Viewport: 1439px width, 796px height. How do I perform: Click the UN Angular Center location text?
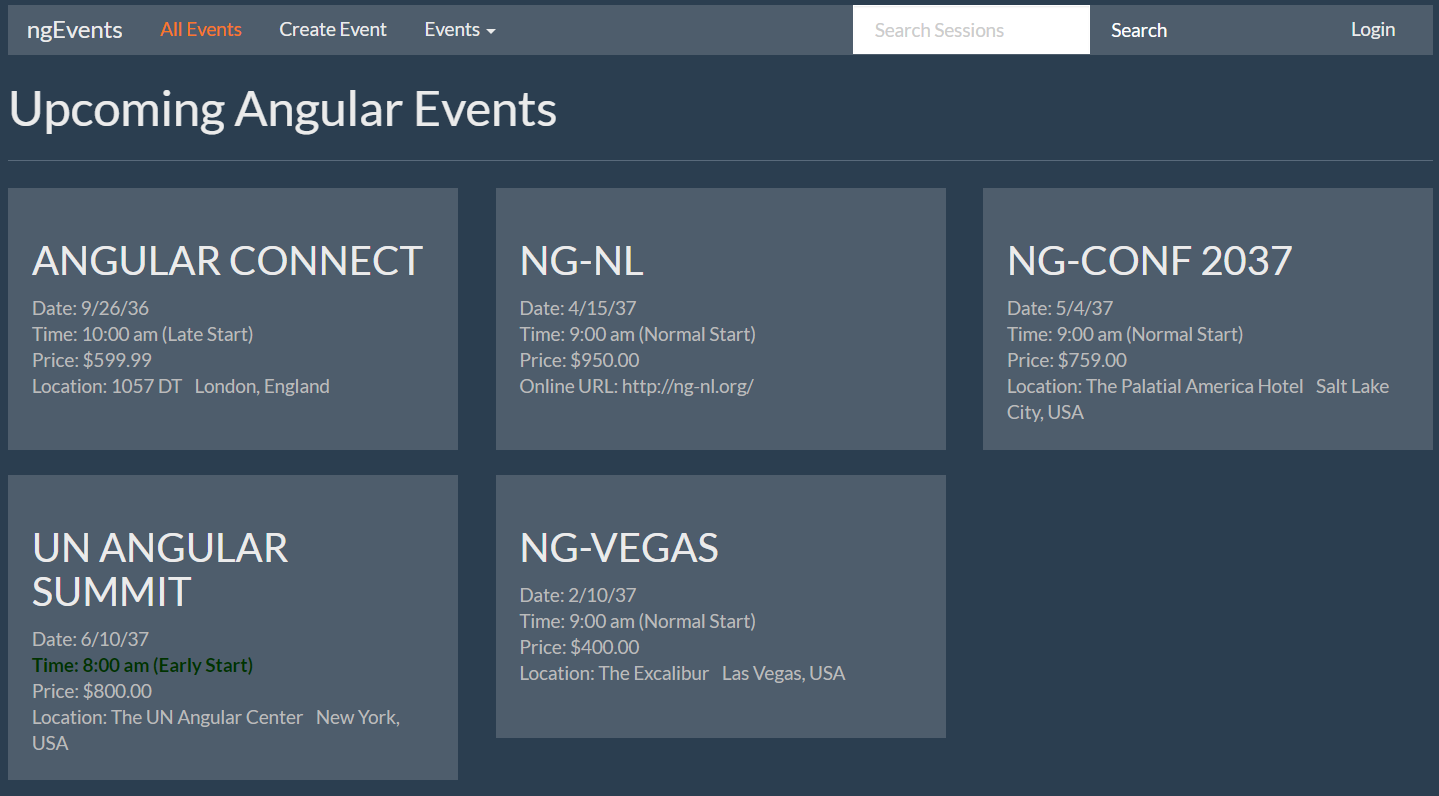coord(216,730)
